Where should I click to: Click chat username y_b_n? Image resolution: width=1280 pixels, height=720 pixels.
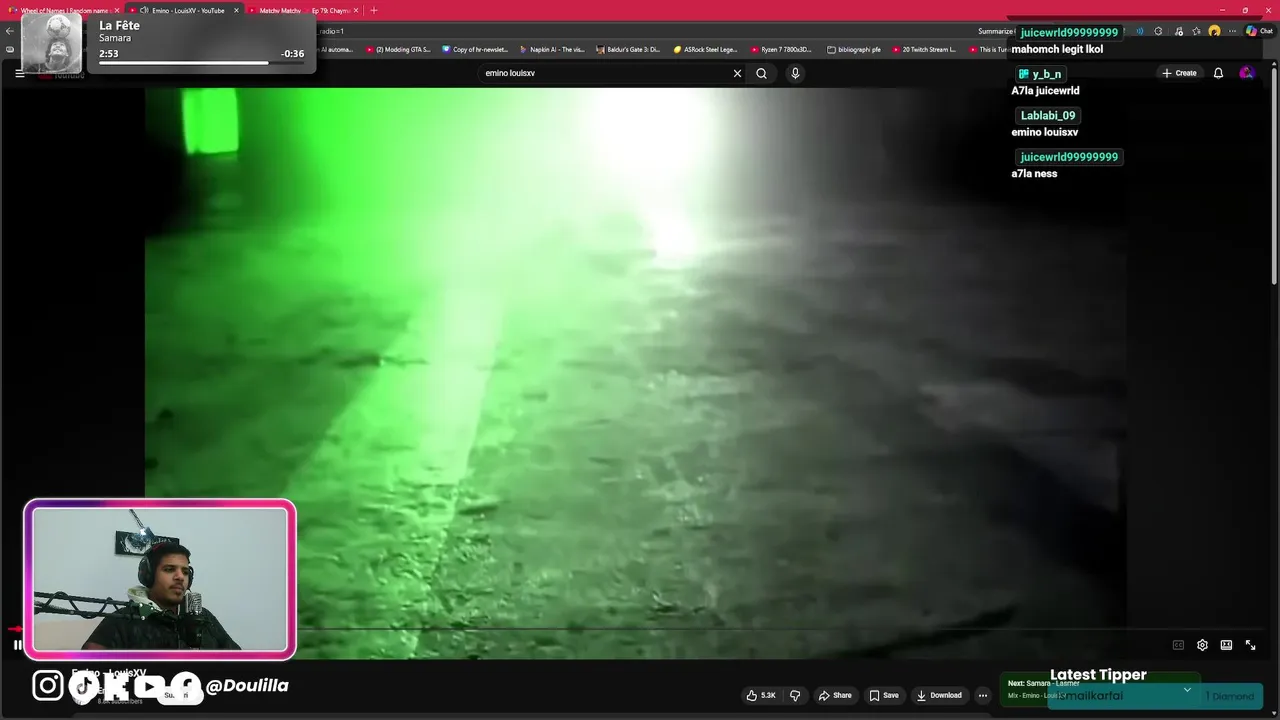(1040, 74)
